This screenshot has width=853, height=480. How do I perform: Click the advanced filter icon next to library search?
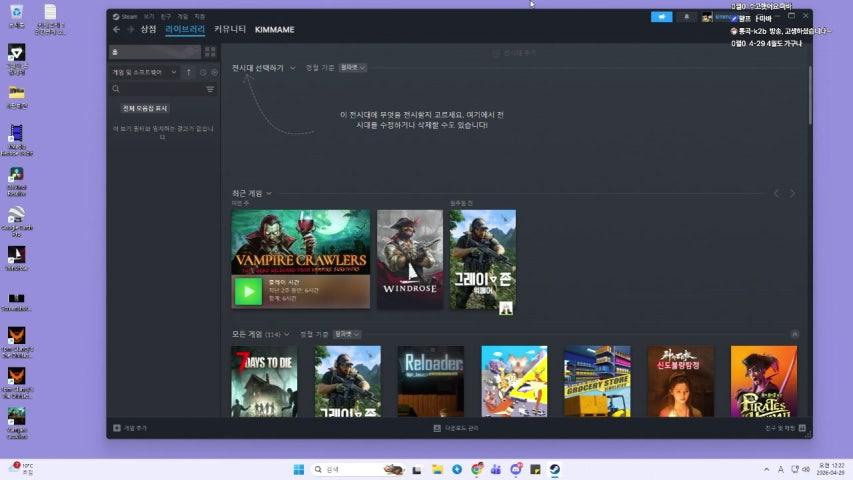click(x=210, y=89)
